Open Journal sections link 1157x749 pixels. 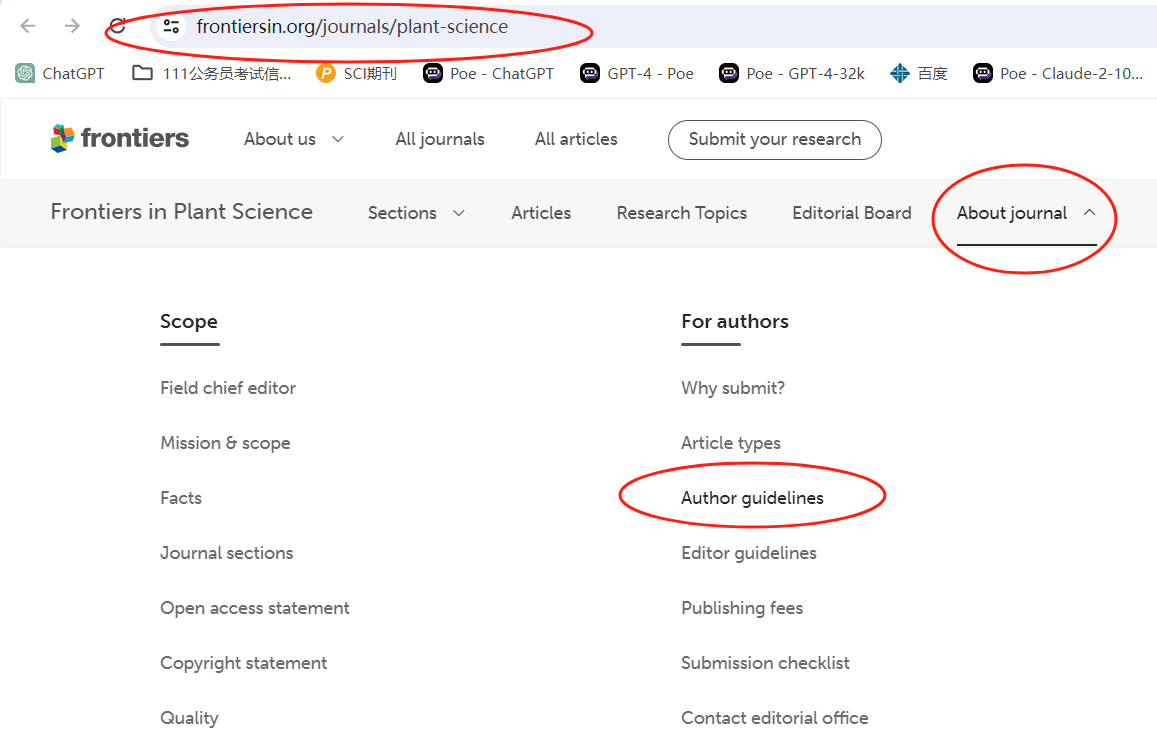click(227, 553)
